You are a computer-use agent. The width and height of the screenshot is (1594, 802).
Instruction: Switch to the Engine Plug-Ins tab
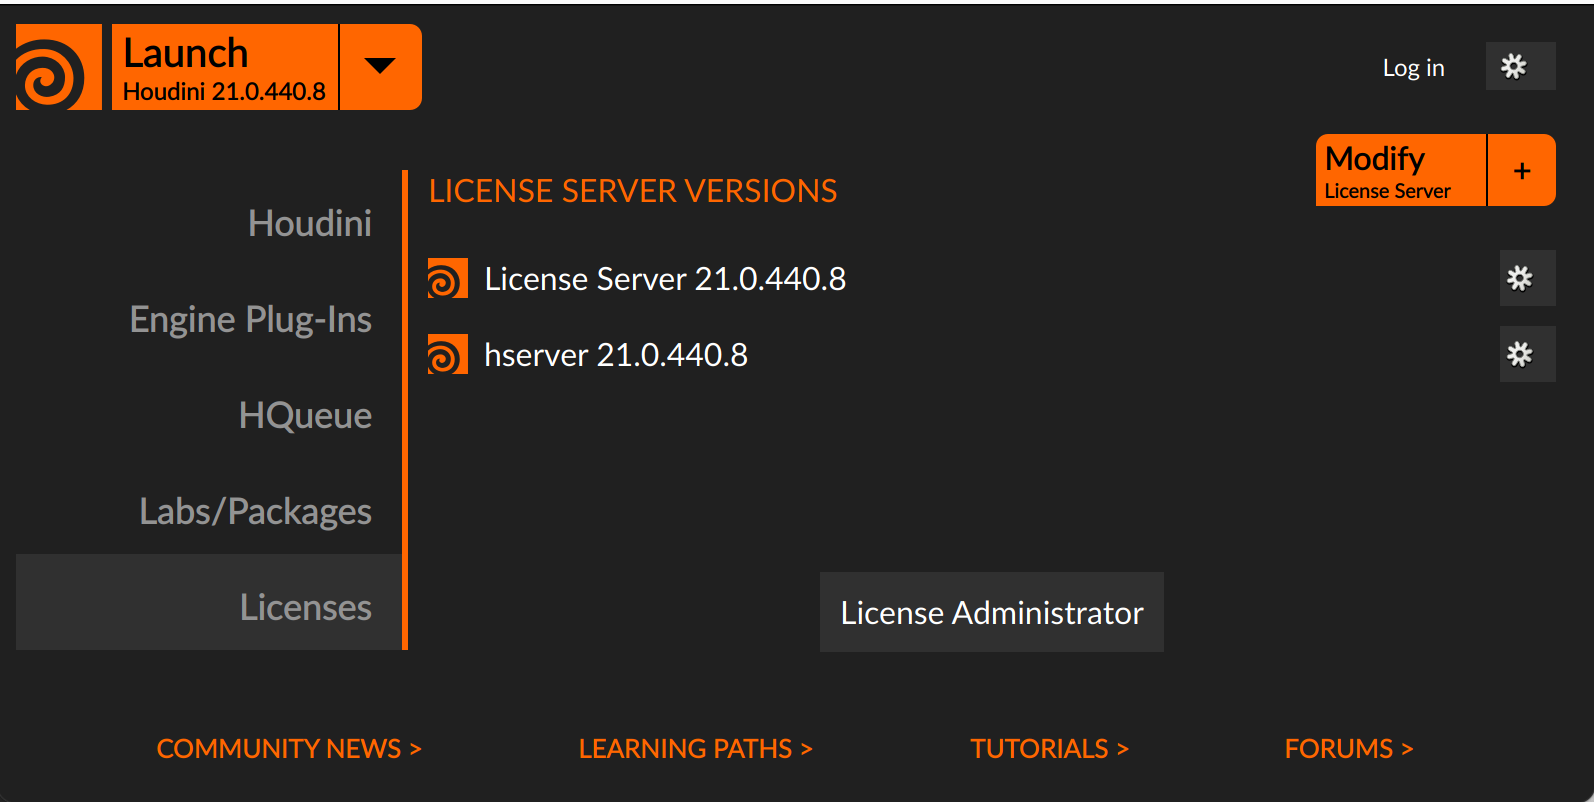point(209,319)
